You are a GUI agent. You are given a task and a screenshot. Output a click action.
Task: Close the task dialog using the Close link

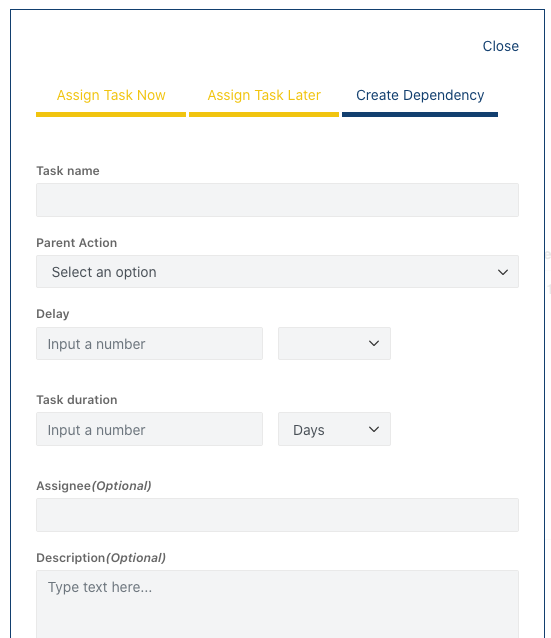point(501,46)
